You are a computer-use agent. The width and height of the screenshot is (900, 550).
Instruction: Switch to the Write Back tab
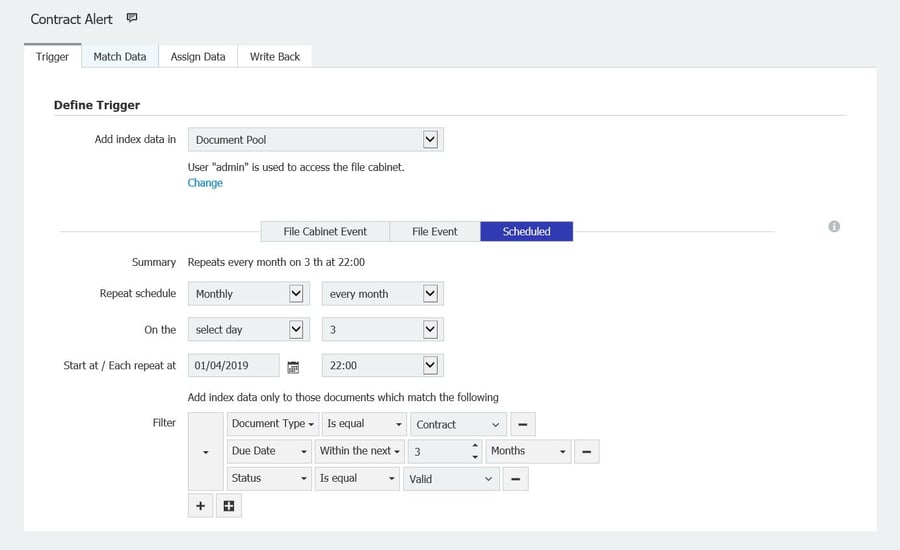click(x=275, y=57)
